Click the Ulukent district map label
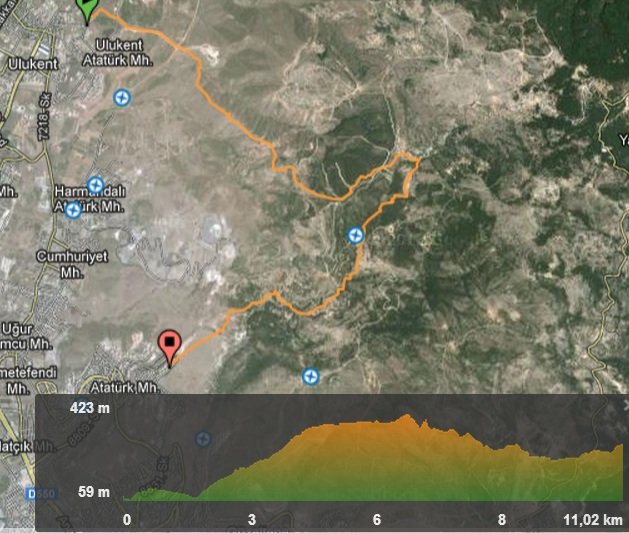Viewport: 629px width, 533px height. [x=33, y=64]
